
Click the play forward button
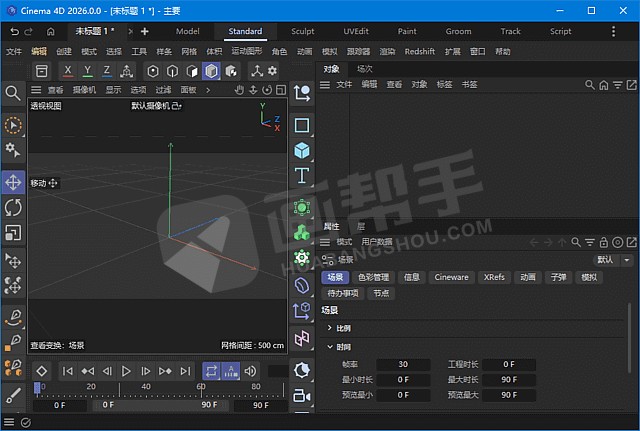(126, 371)
